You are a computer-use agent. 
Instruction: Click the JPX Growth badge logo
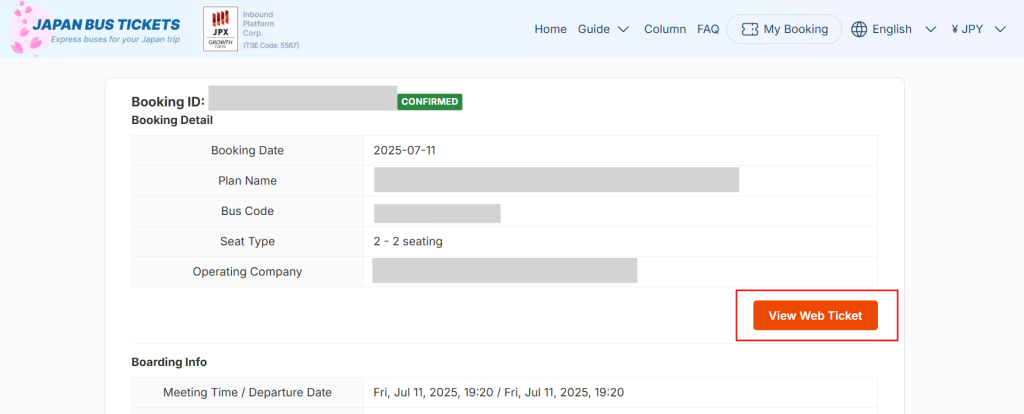[x=221, y=29]
